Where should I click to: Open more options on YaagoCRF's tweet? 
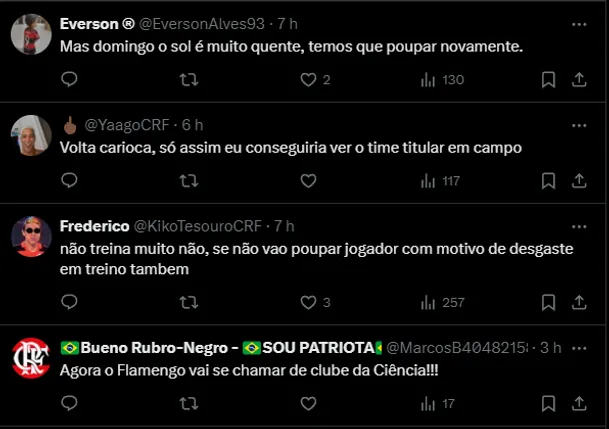579,124
